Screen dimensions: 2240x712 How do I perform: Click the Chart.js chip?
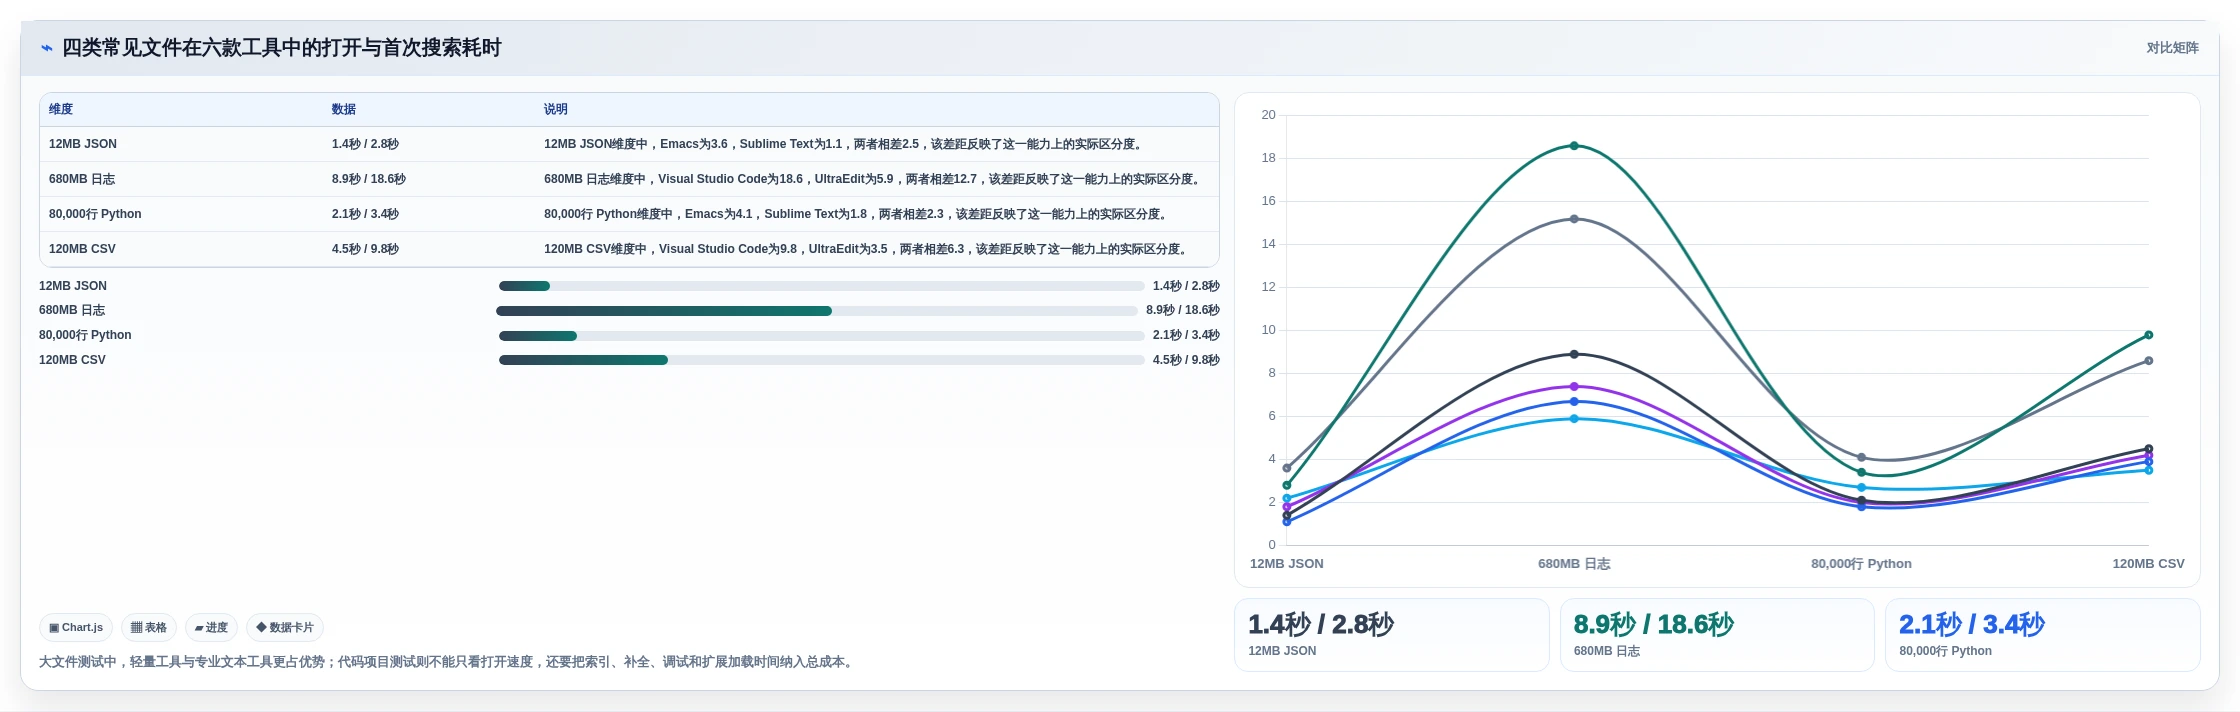76,628
